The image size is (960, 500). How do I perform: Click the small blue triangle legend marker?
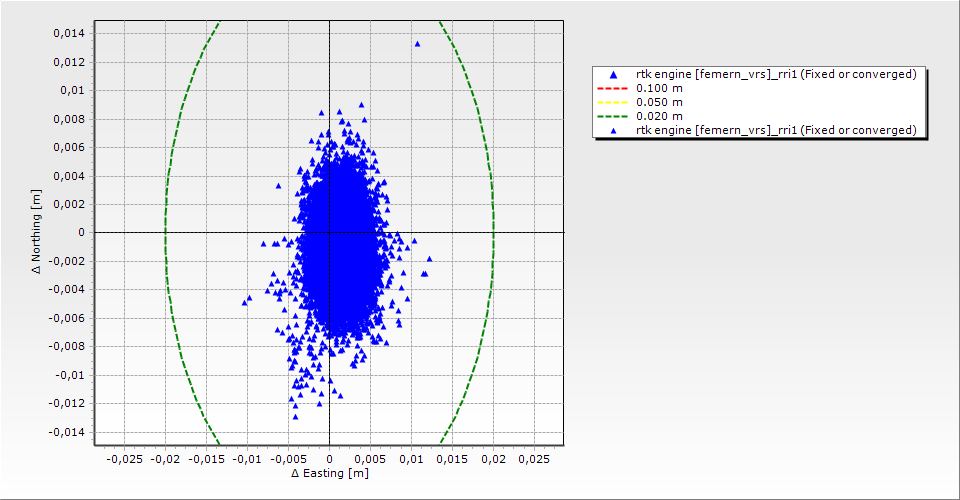[613, 131]
